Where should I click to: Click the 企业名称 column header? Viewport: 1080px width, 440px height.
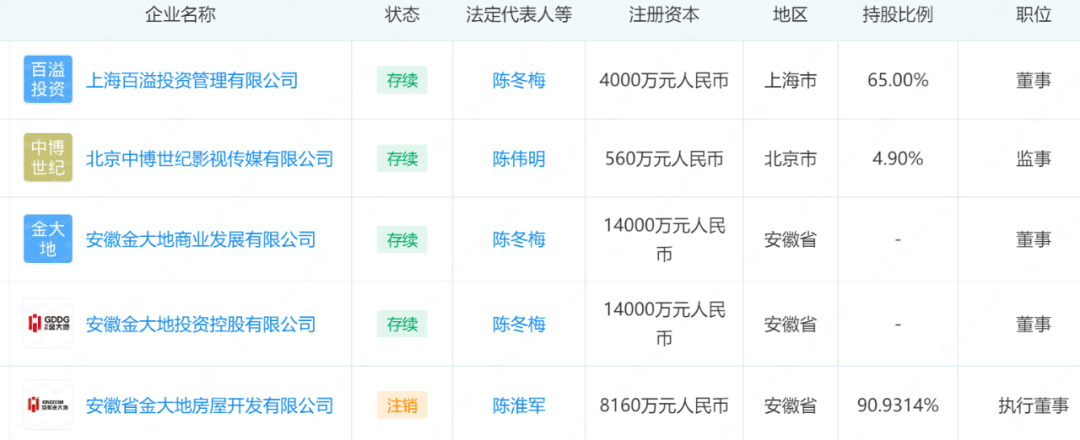click(180, 16)
